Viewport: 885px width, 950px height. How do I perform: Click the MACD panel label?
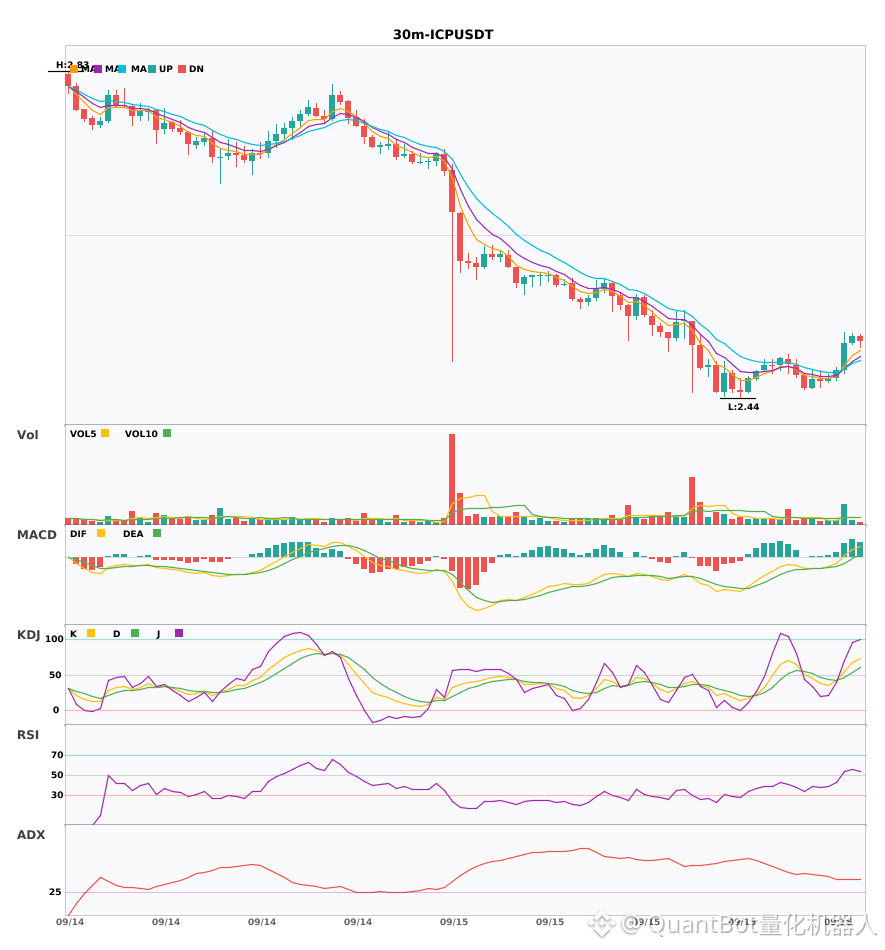(36, 535)
